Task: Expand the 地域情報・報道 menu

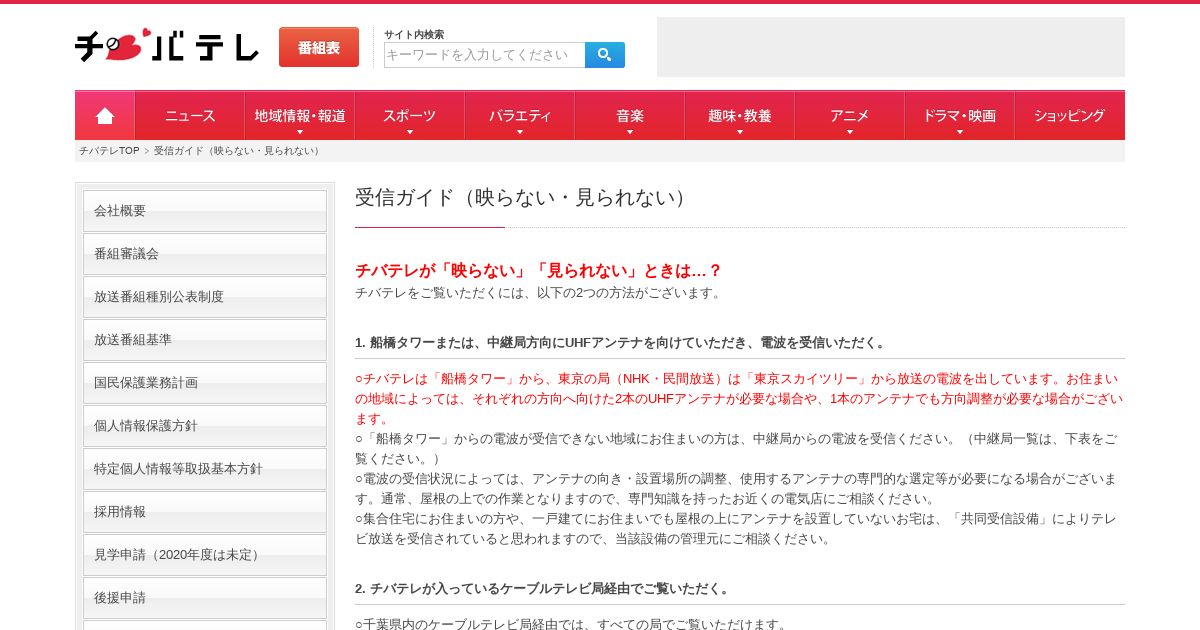Action: click(x=300, y=116)
